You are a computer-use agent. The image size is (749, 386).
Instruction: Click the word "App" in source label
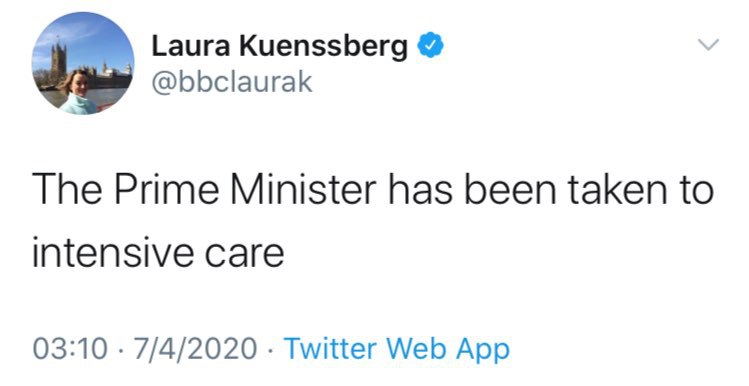click(483, 350)
